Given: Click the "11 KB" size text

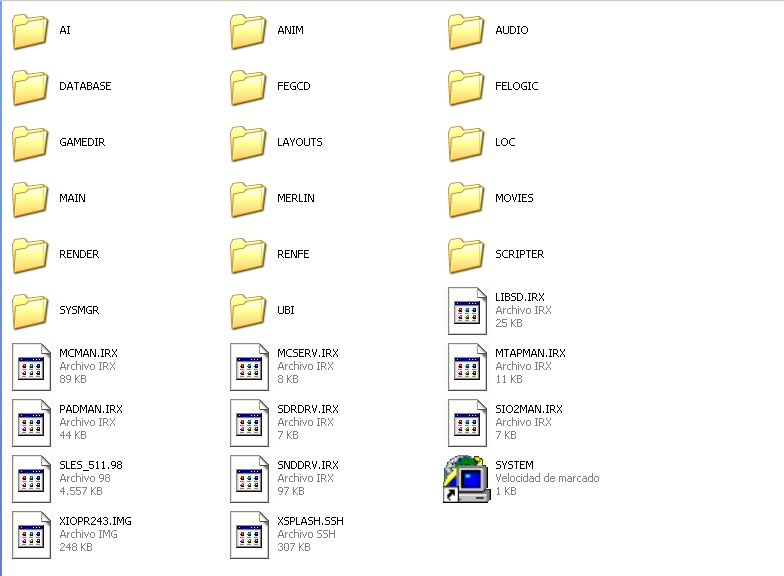Looking at the screenshot, I should coord(508,379).
